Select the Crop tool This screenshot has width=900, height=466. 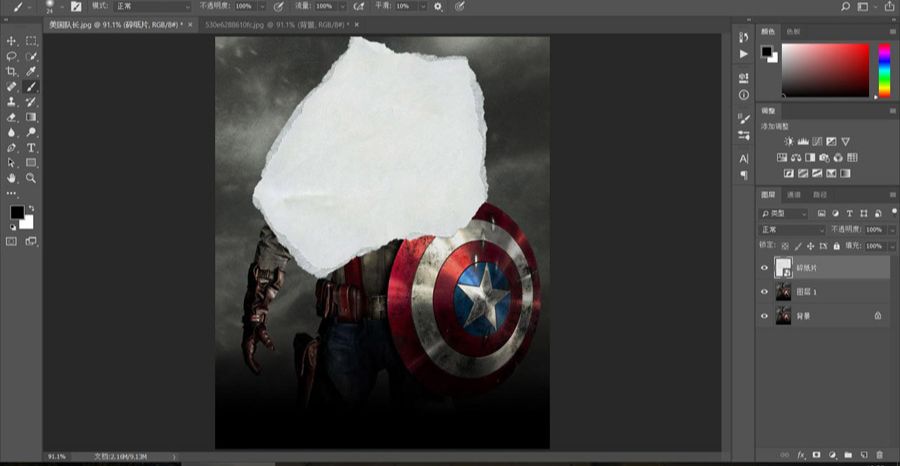click(x=11, y=71)
